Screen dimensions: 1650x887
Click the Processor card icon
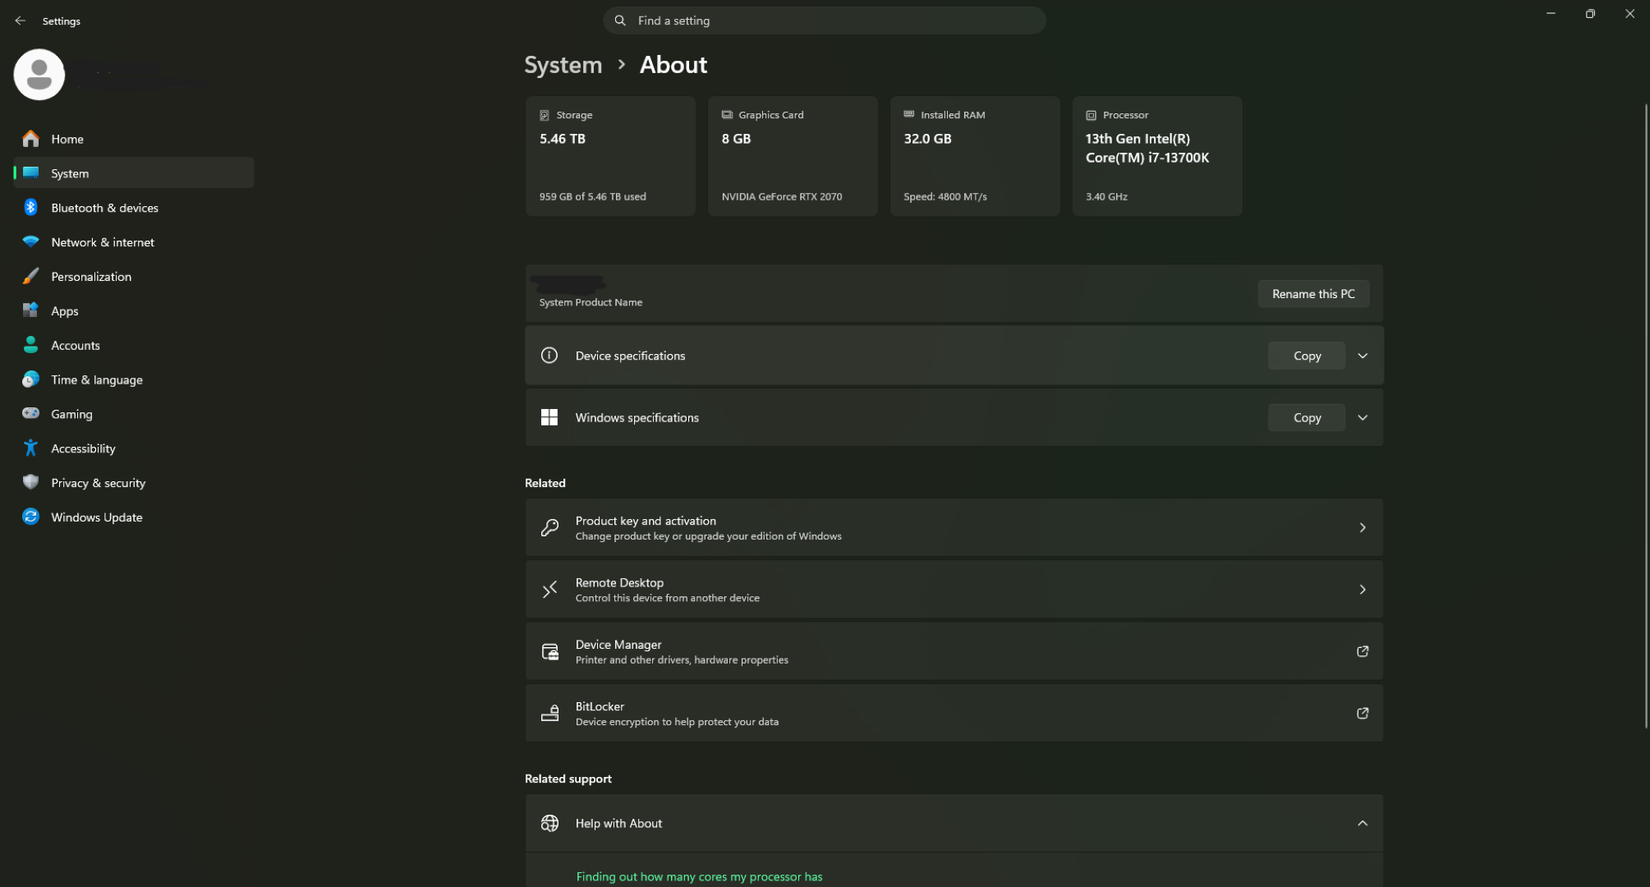(1091, 115)
